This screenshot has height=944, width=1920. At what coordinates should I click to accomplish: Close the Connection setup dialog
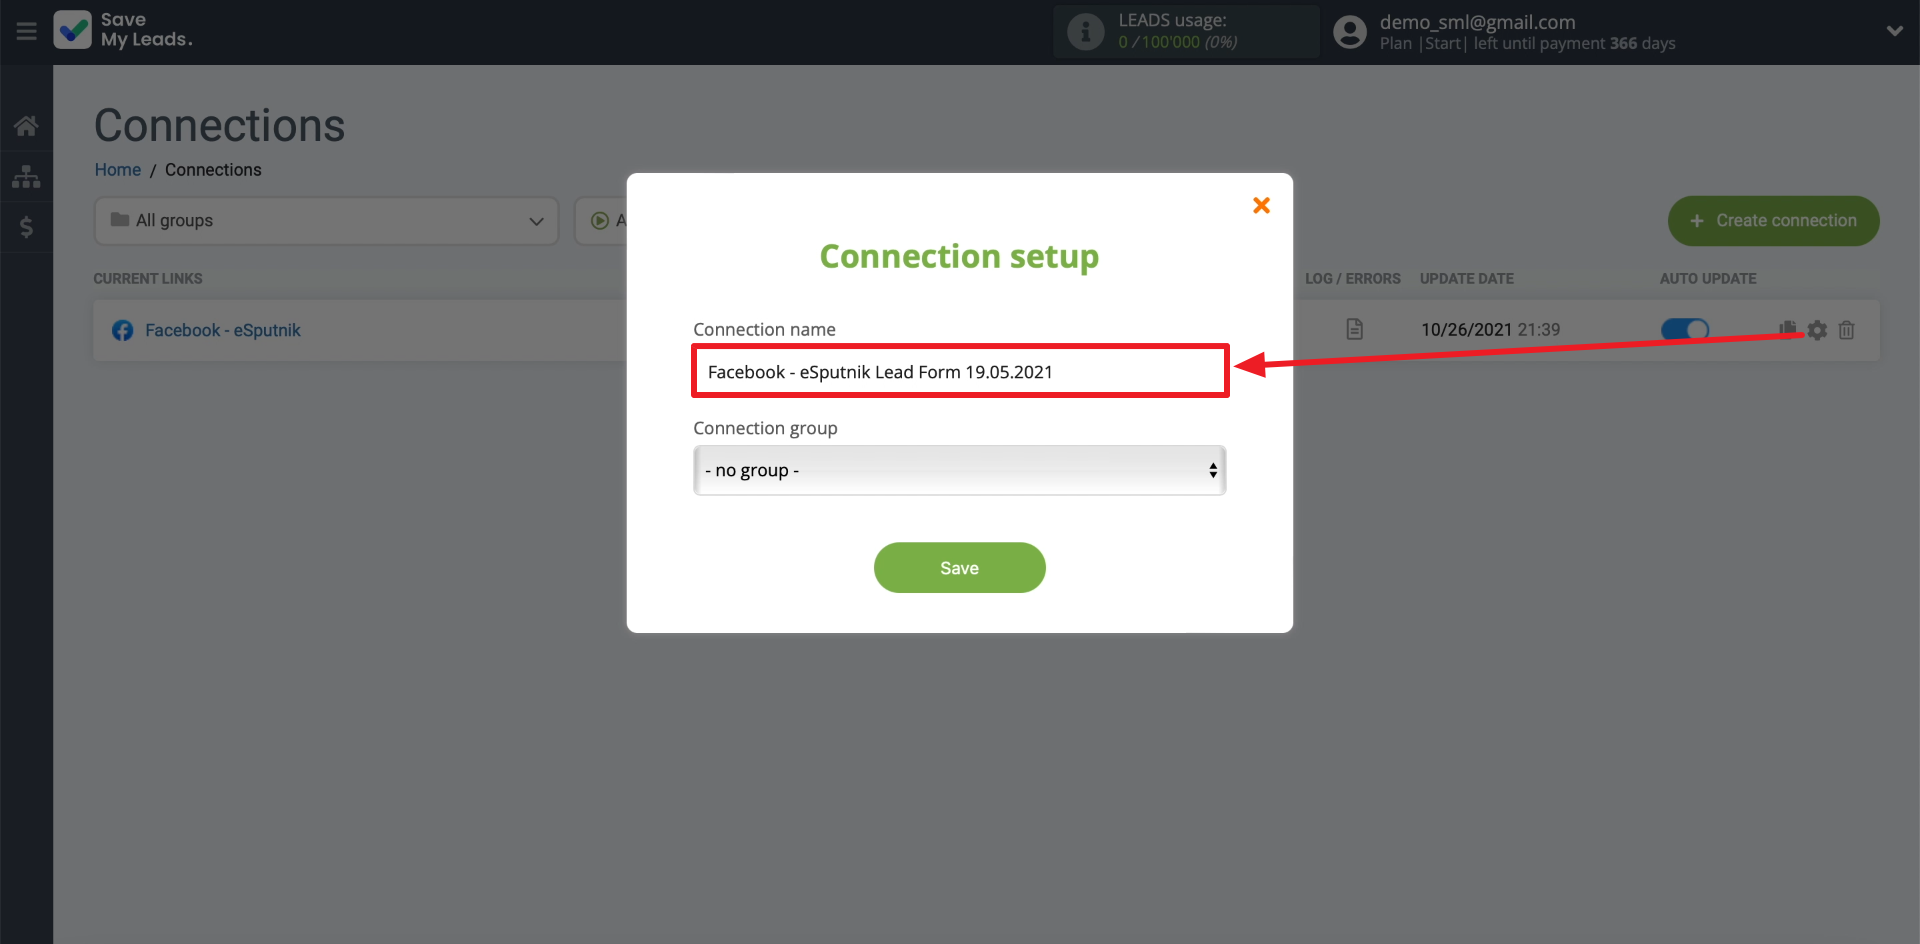1261,205
